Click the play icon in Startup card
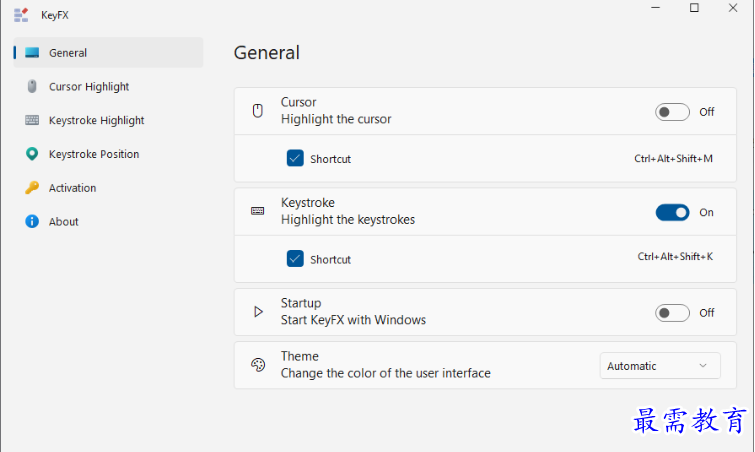This screenshot has height=452, width=755. coord(258,312)
